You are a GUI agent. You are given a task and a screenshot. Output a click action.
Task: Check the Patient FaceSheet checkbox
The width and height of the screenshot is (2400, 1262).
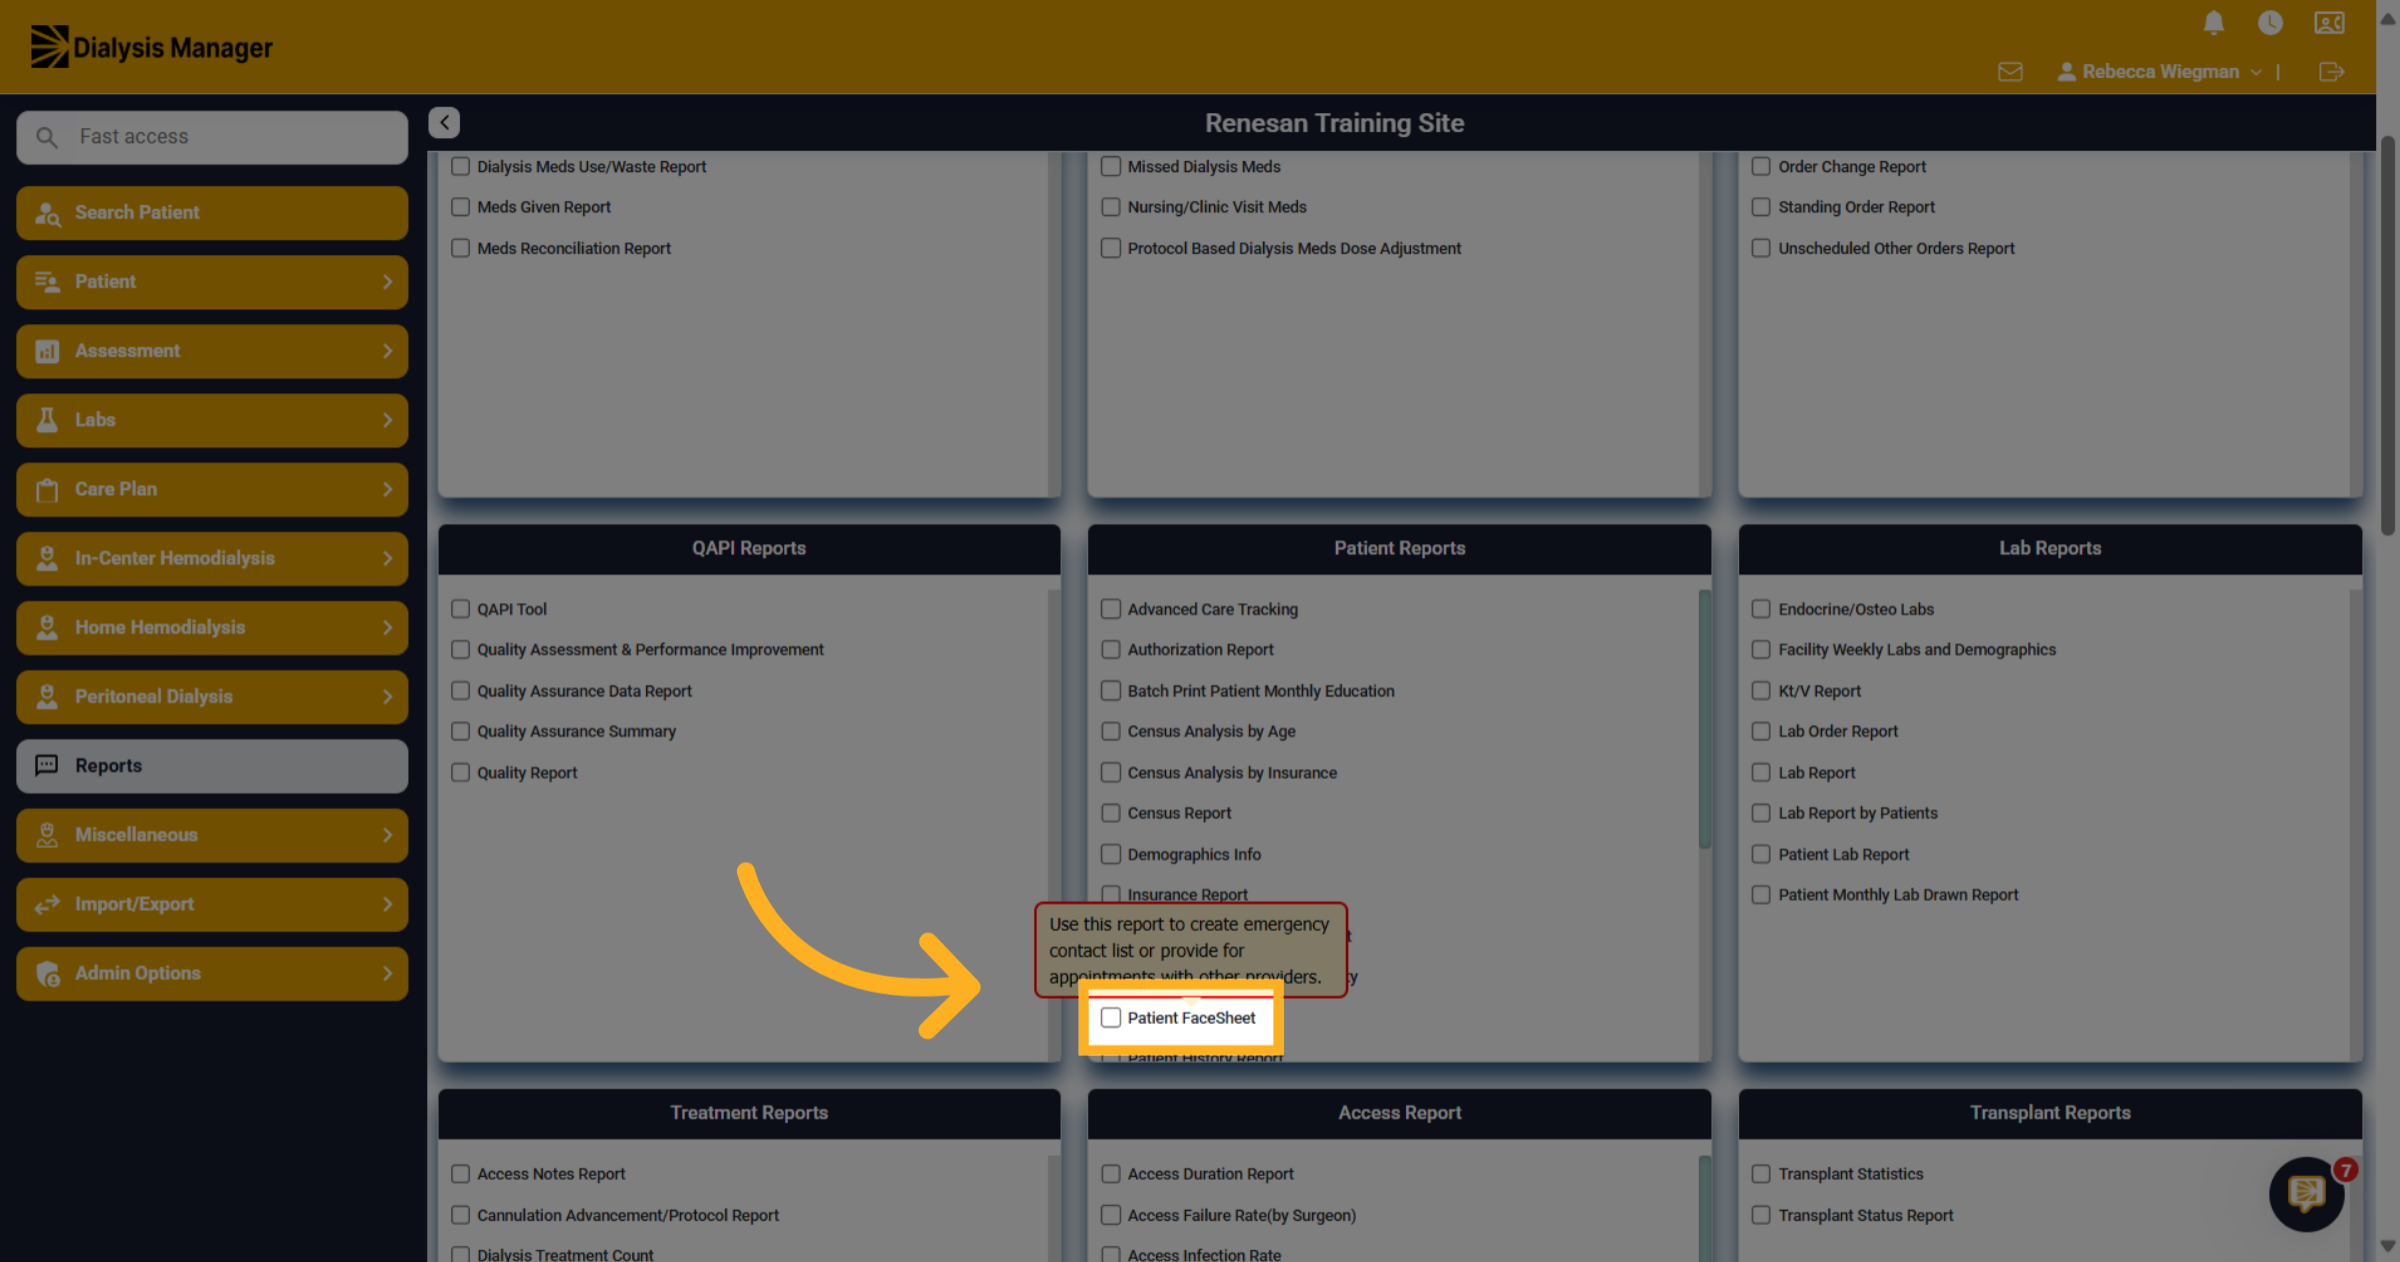tap(1110, 1017)
